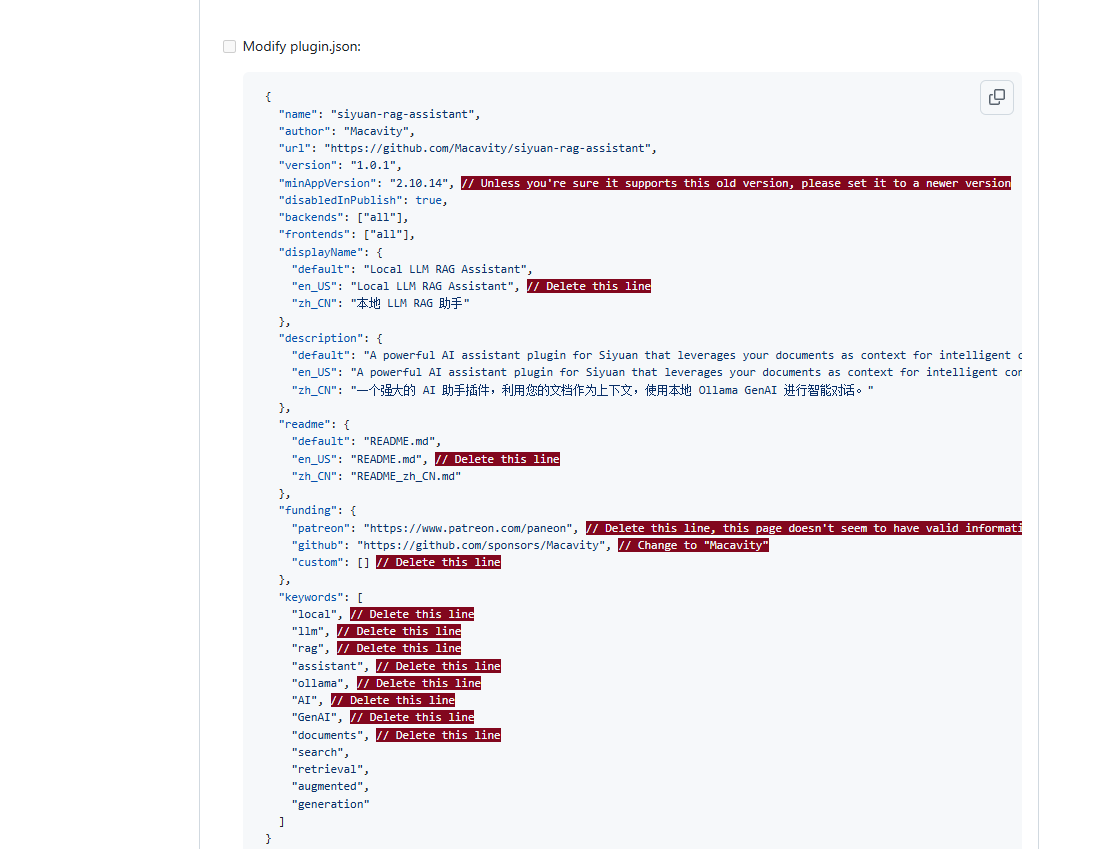The image size is (1116, 849).
Task: Click the "author": "Macavity" line
Action: (347, 131)
